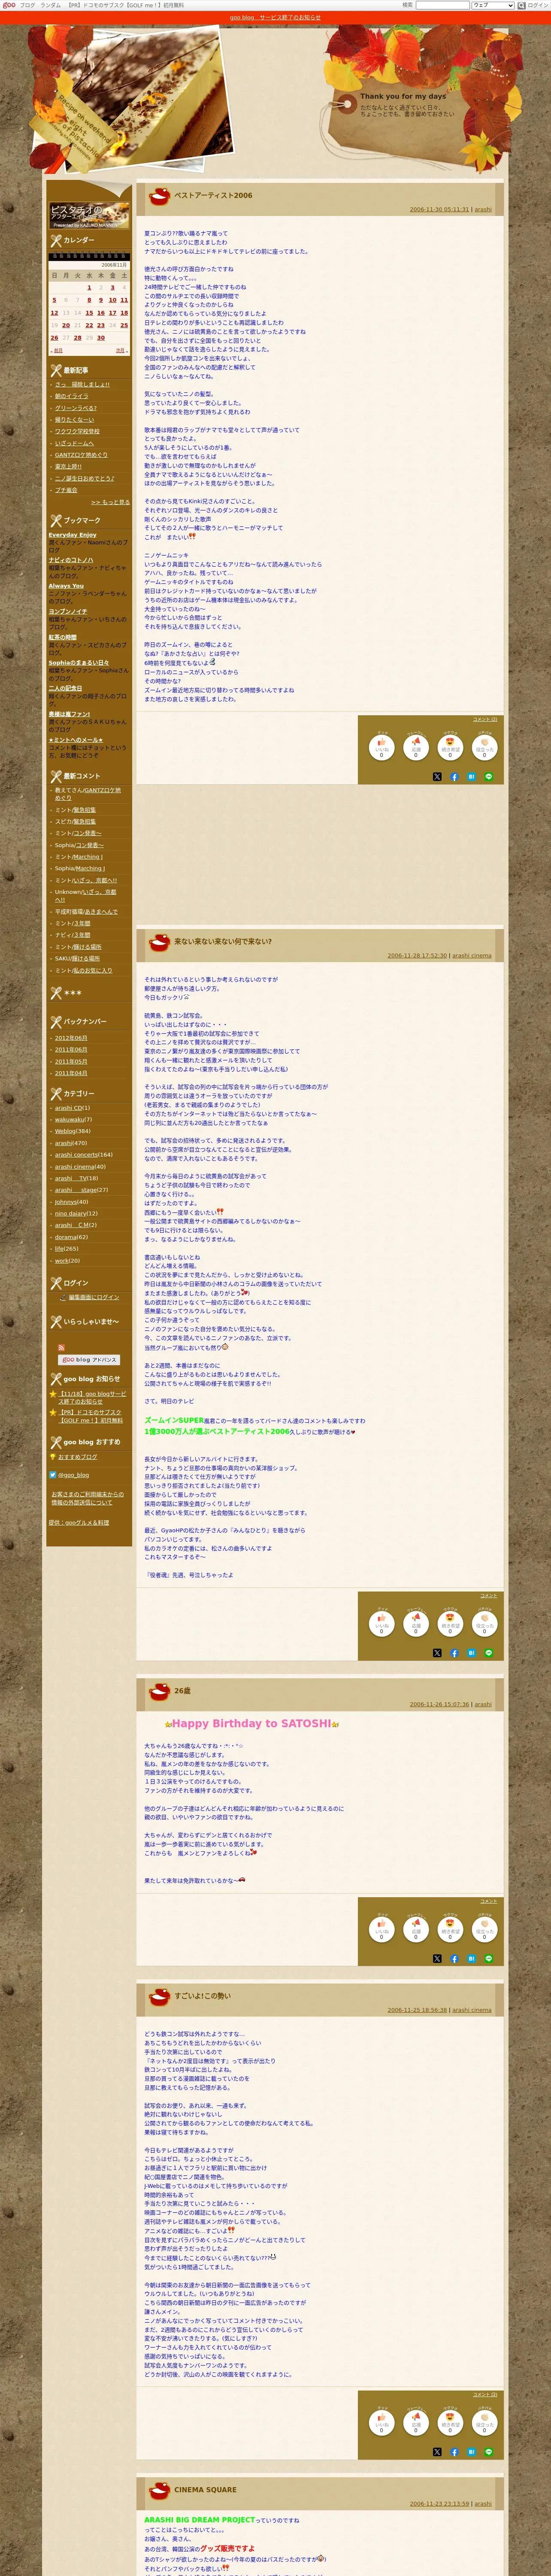551x2576 pixels.
Task: Open the dorama category
Action: [x=66, y=1237]
